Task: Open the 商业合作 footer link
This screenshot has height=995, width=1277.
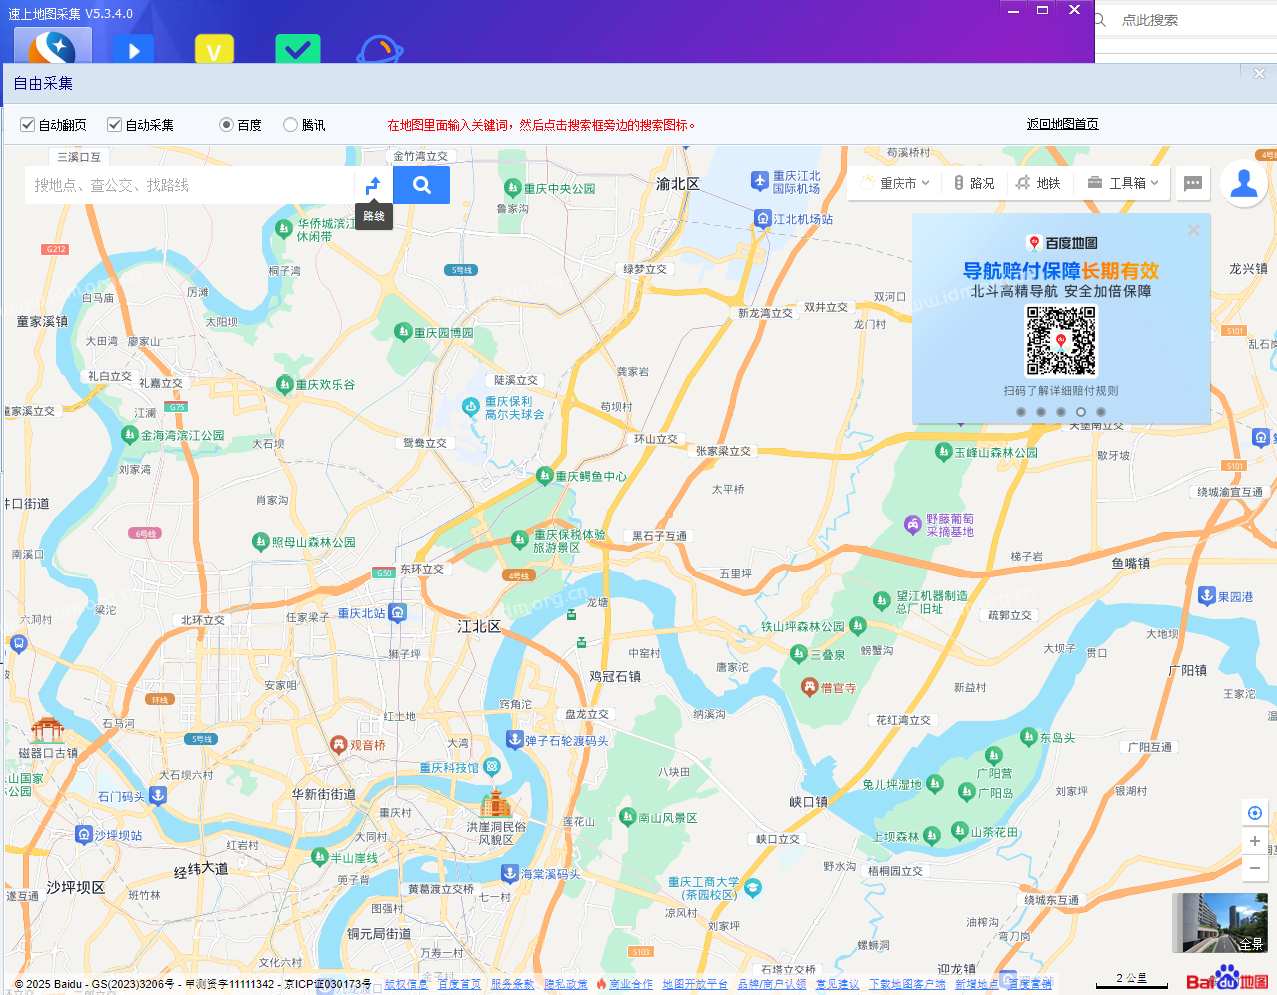Action: [x=630, y=984]
